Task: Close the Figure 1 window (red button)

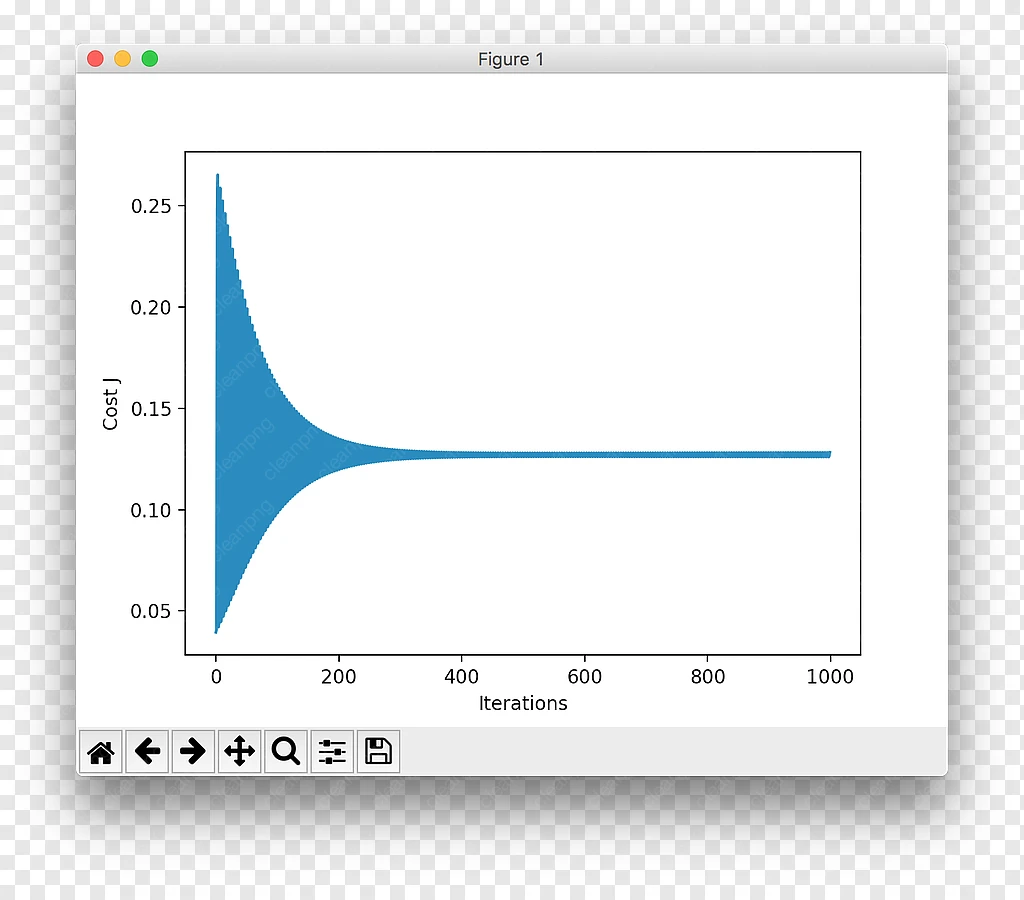Action: (95, 59)
